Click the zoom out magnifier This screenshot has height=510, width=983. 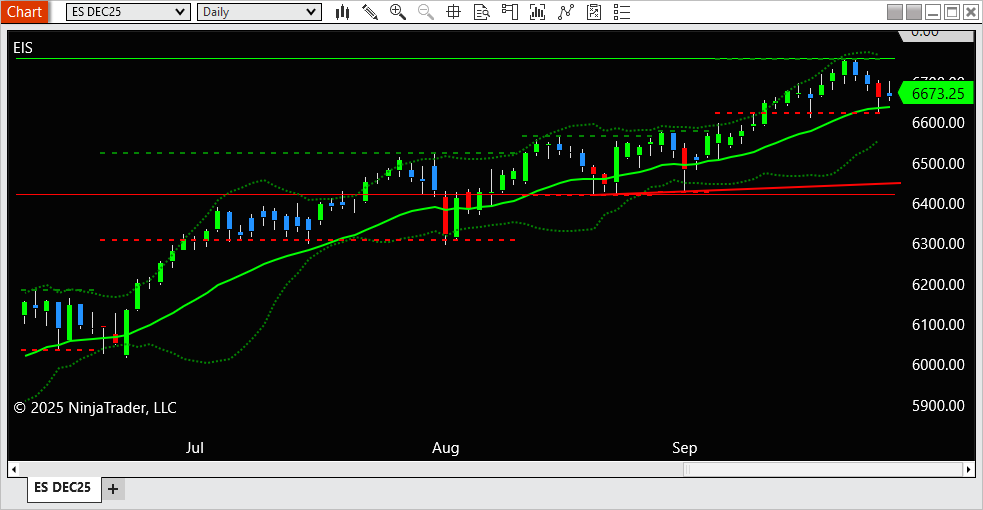[x=426, y=12]
